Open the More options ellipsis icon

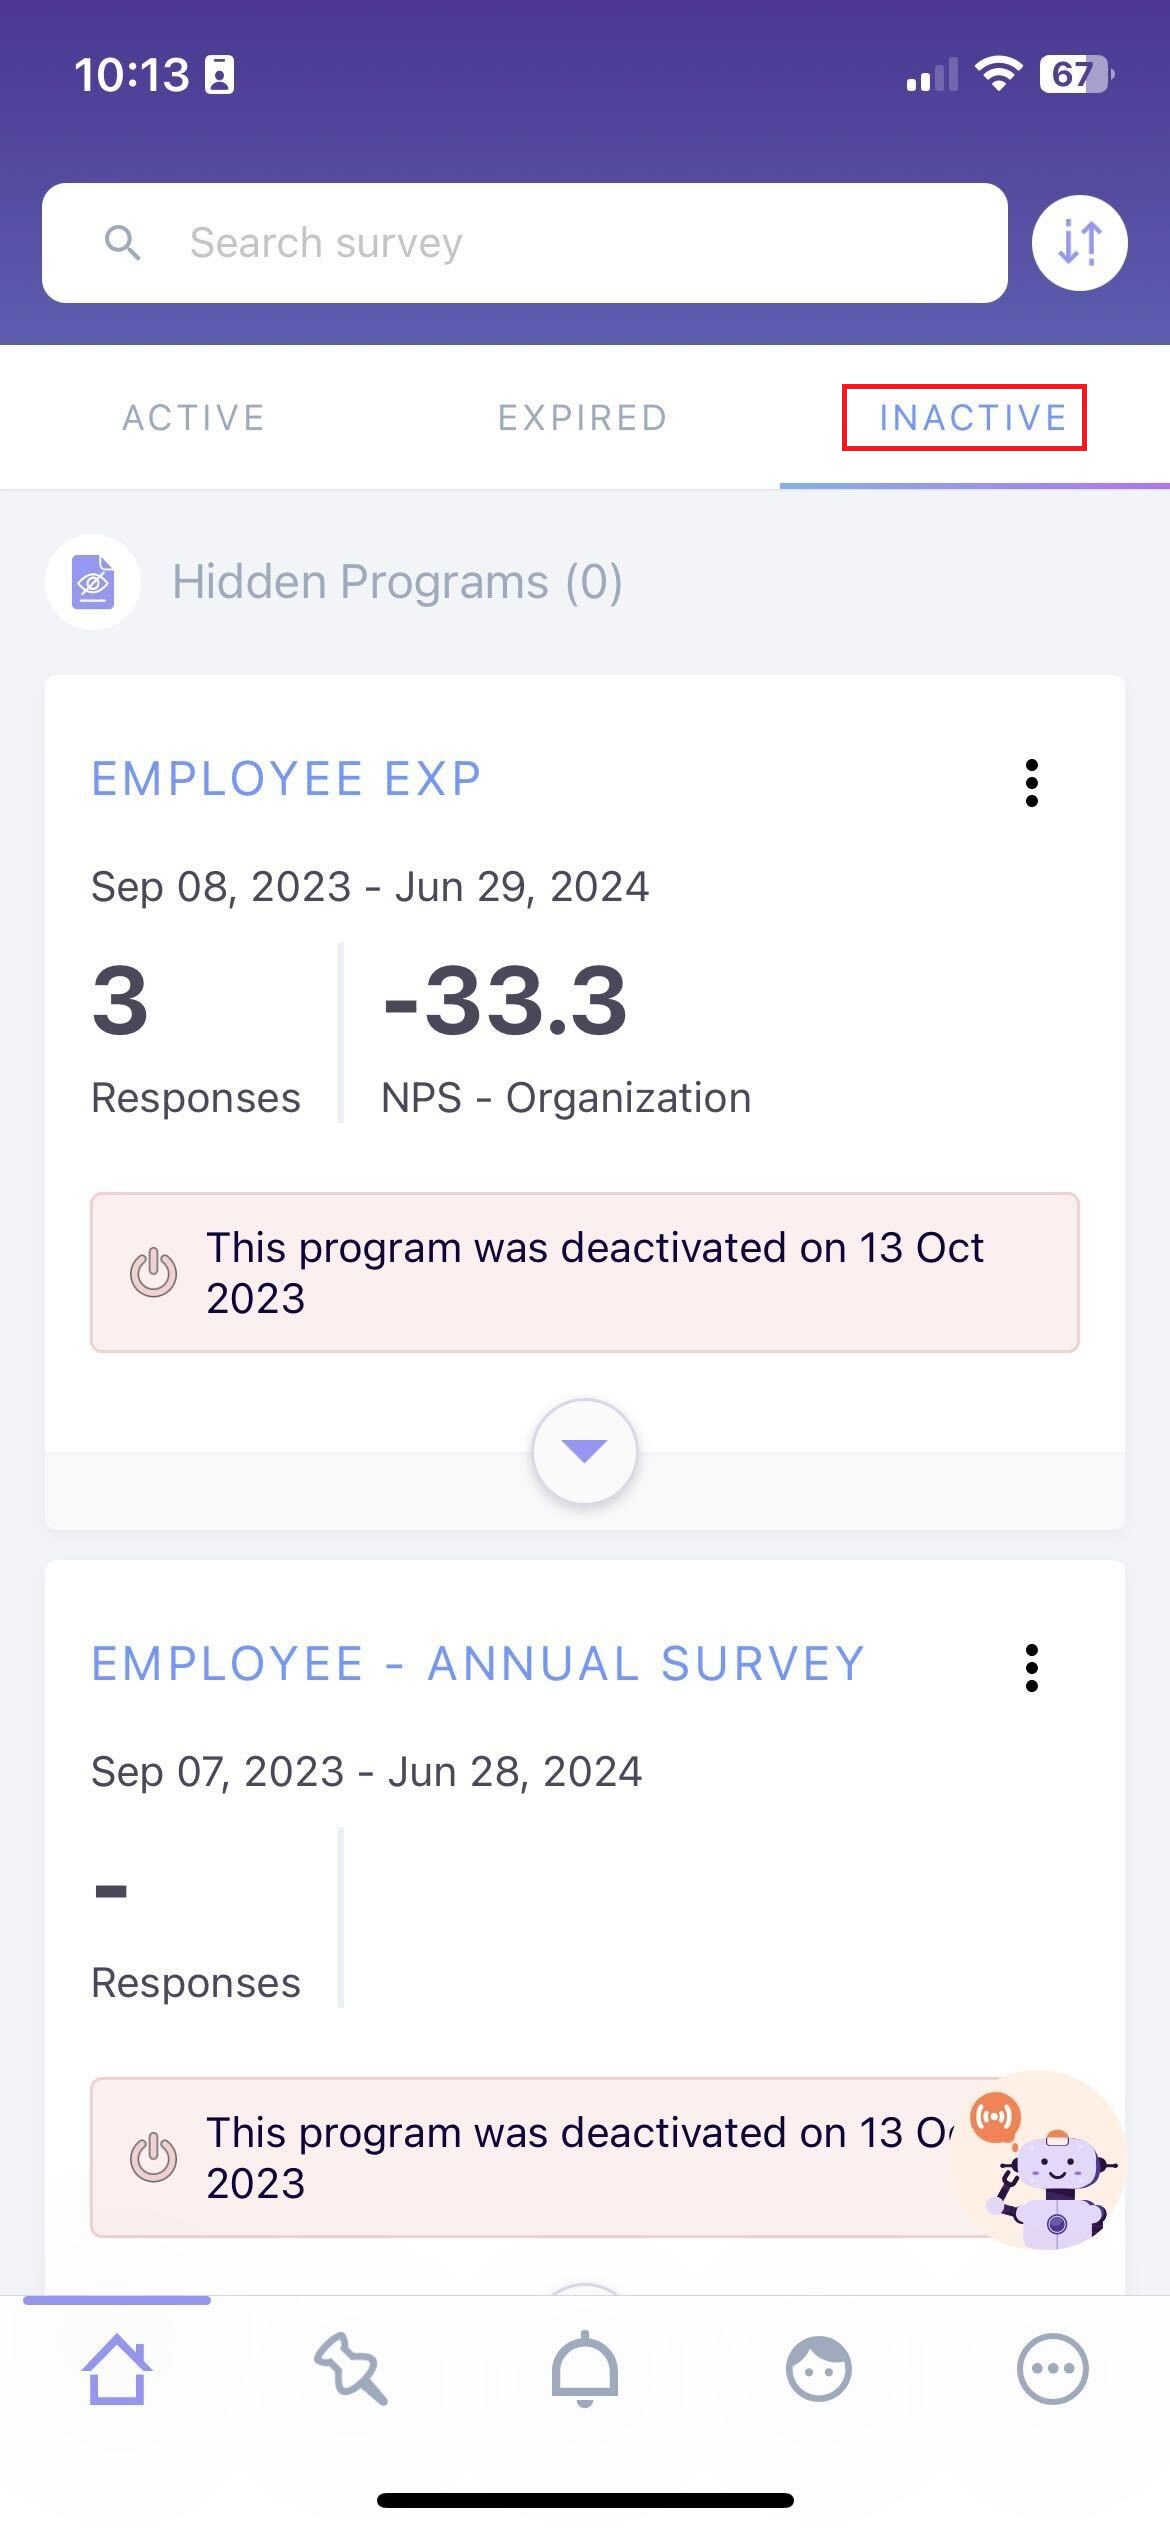pos(1052,2368)
